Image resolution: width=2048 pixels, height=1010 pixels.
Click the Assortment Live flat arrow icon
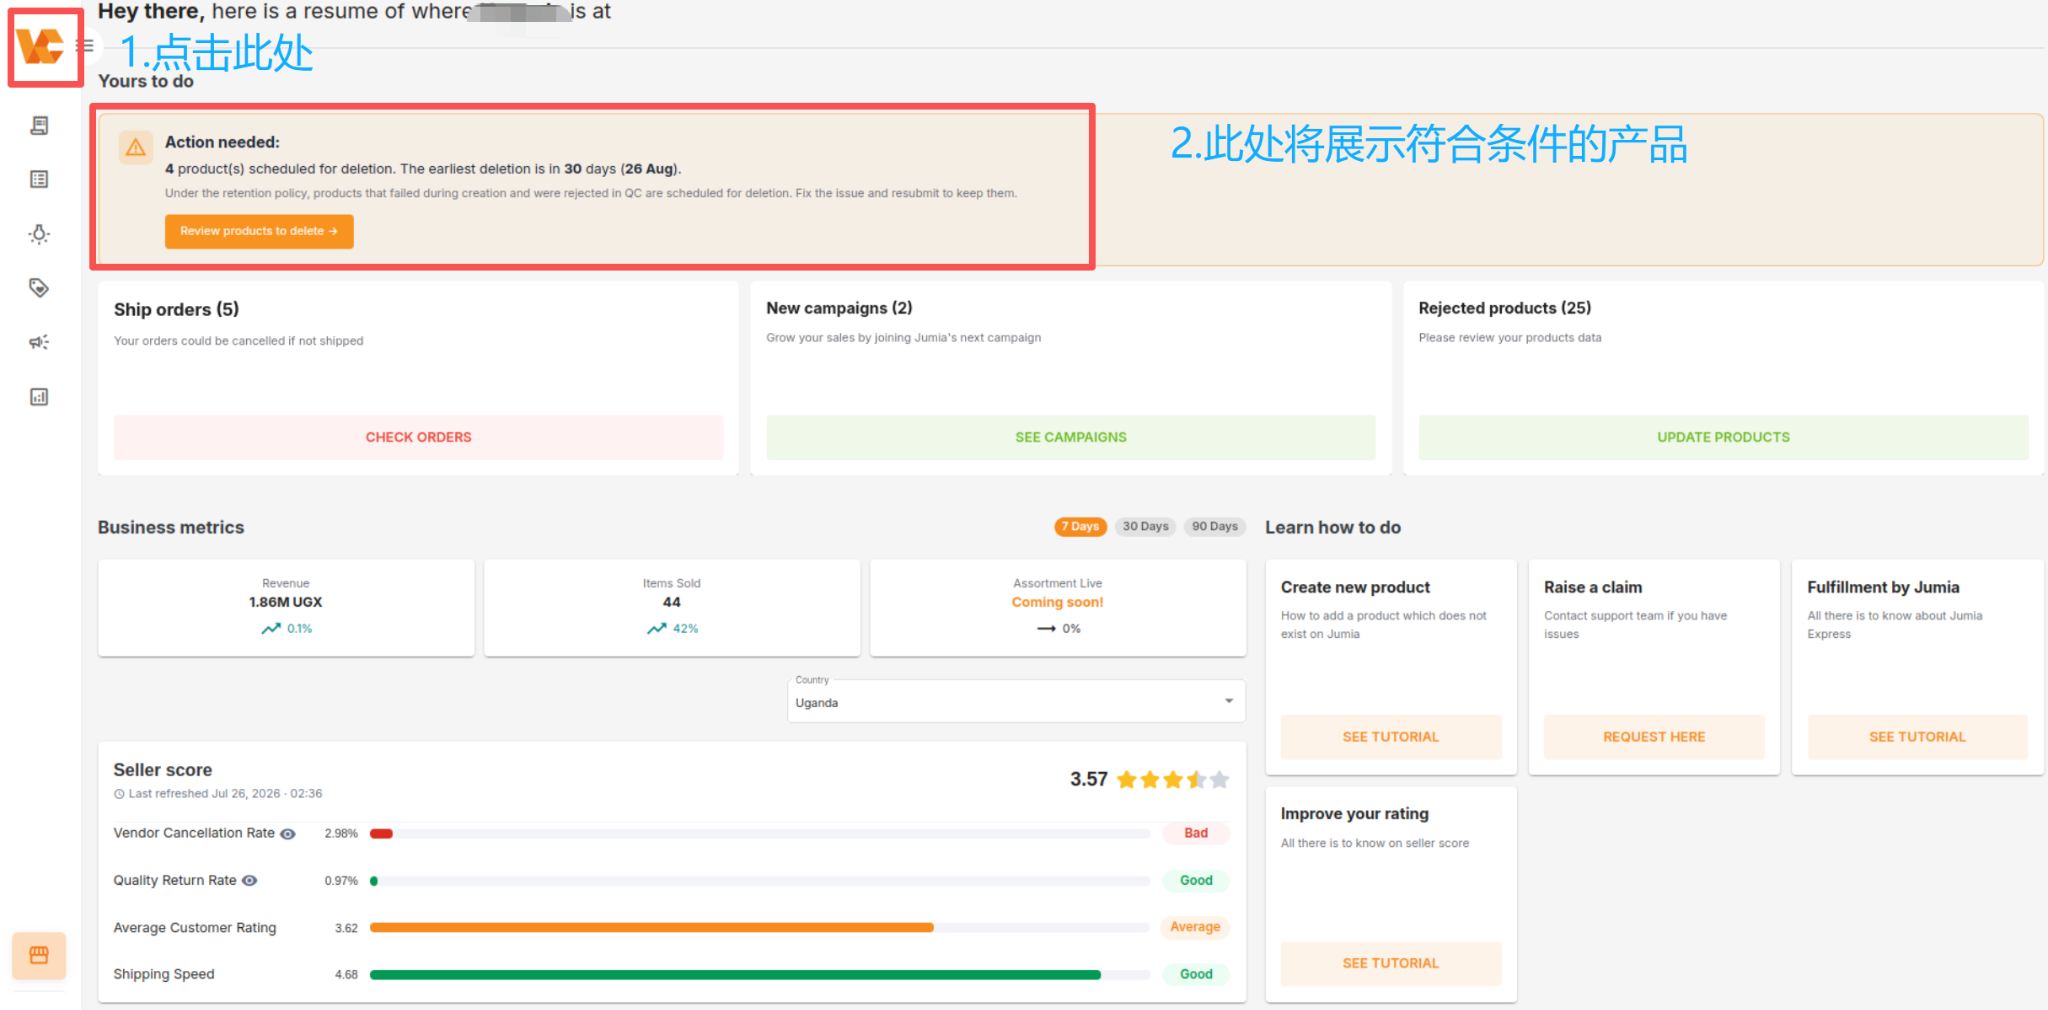(x=1046, y=629)
